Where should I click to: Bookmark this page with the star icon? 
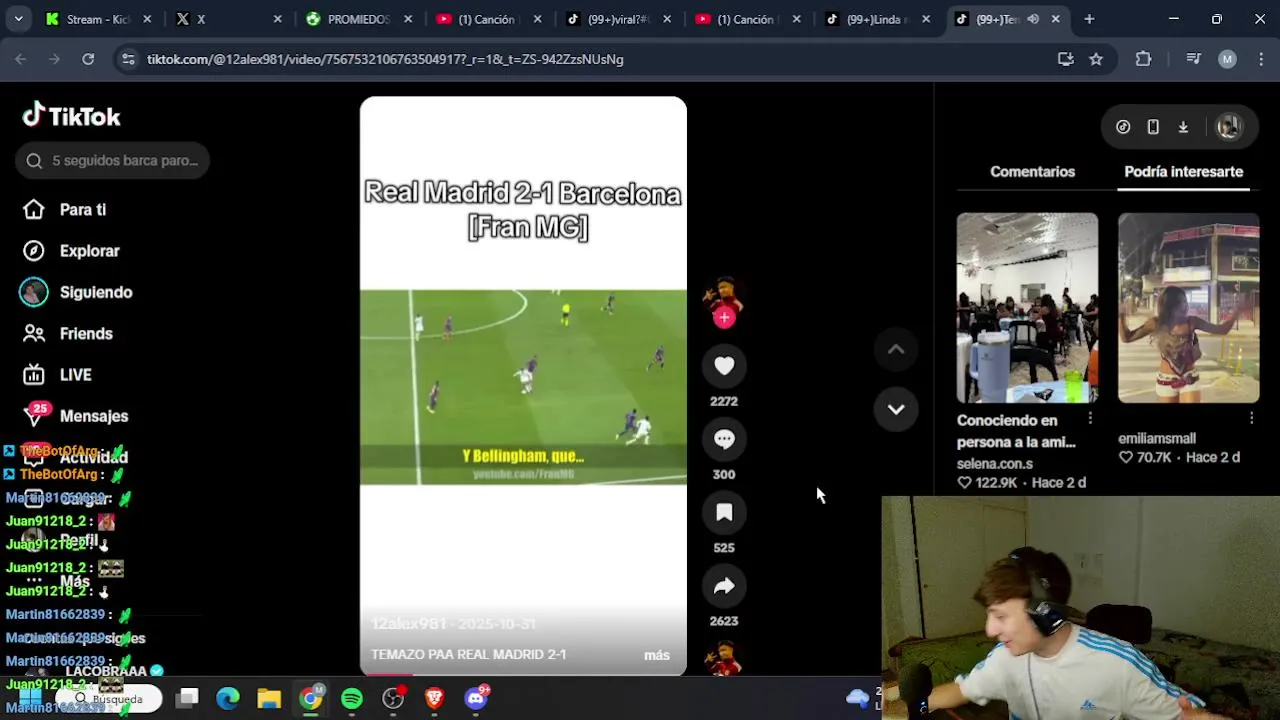(x=1096, y=59)
